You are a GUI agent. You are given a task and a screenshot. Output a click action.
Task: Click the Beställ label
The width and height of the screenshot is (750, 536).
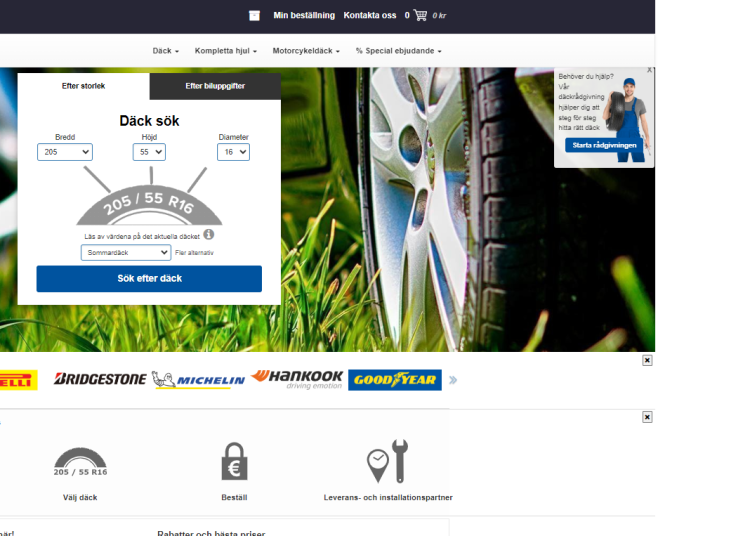(x=234, y=497)
